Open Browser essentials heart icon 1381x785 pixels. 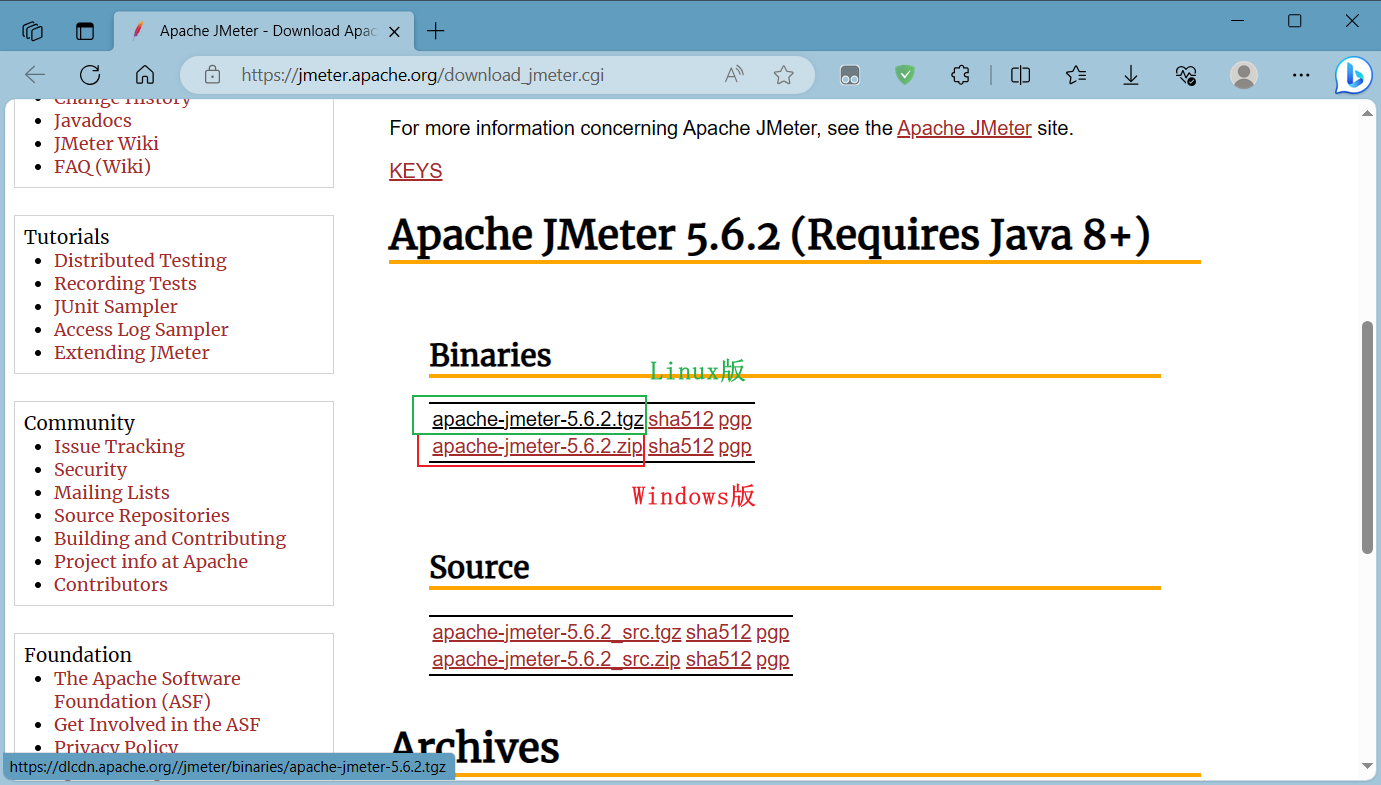coord(1186,75)
